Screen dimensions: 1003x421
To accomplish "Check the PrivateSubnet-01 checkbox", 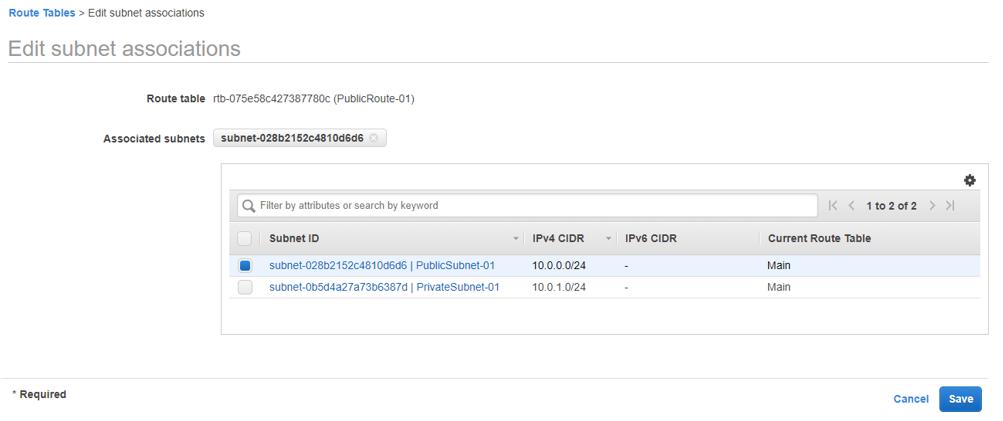I will tap(245, 288).
